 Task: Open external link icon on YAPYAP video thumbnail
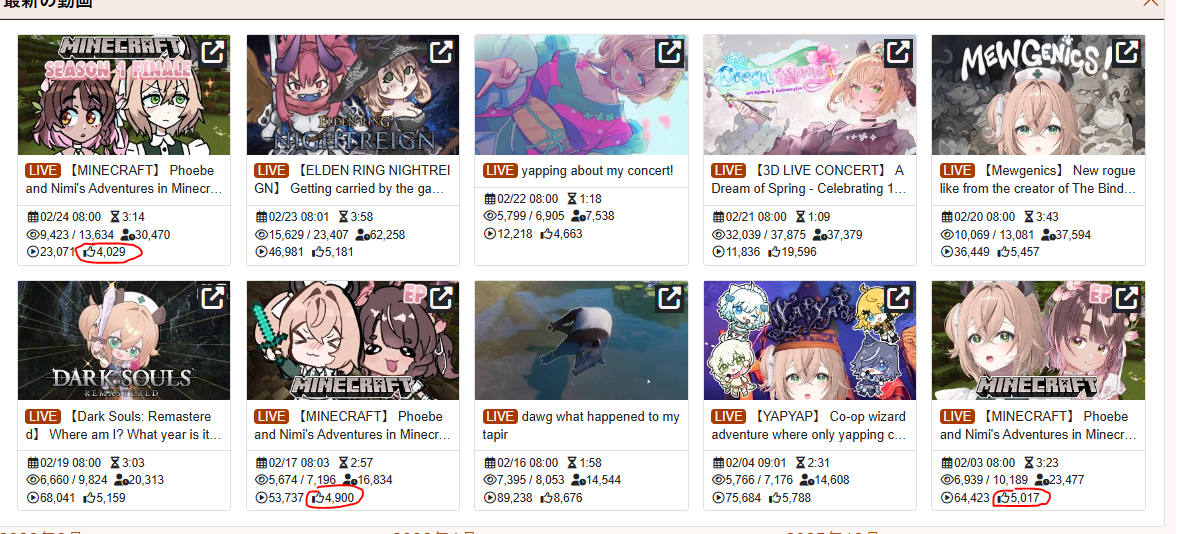point(898,298)
